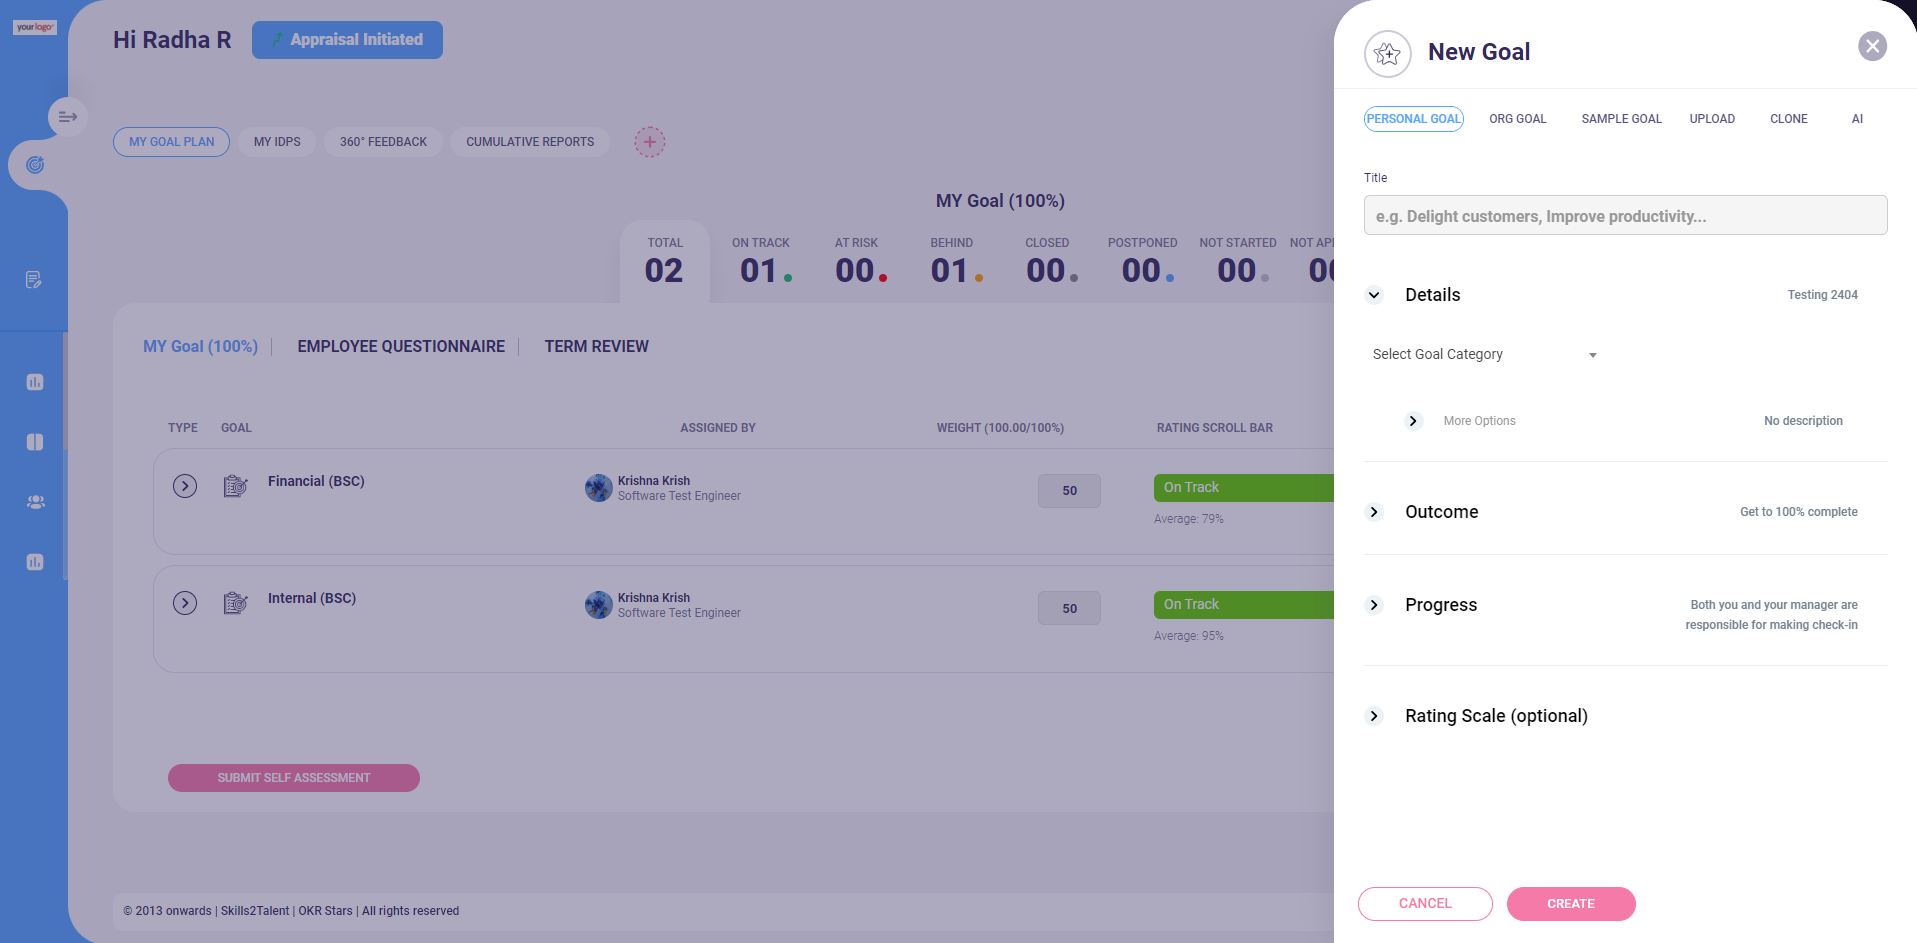
Task: Select the MY Goal (100%) sub-tab
Action: pos(200,347)
